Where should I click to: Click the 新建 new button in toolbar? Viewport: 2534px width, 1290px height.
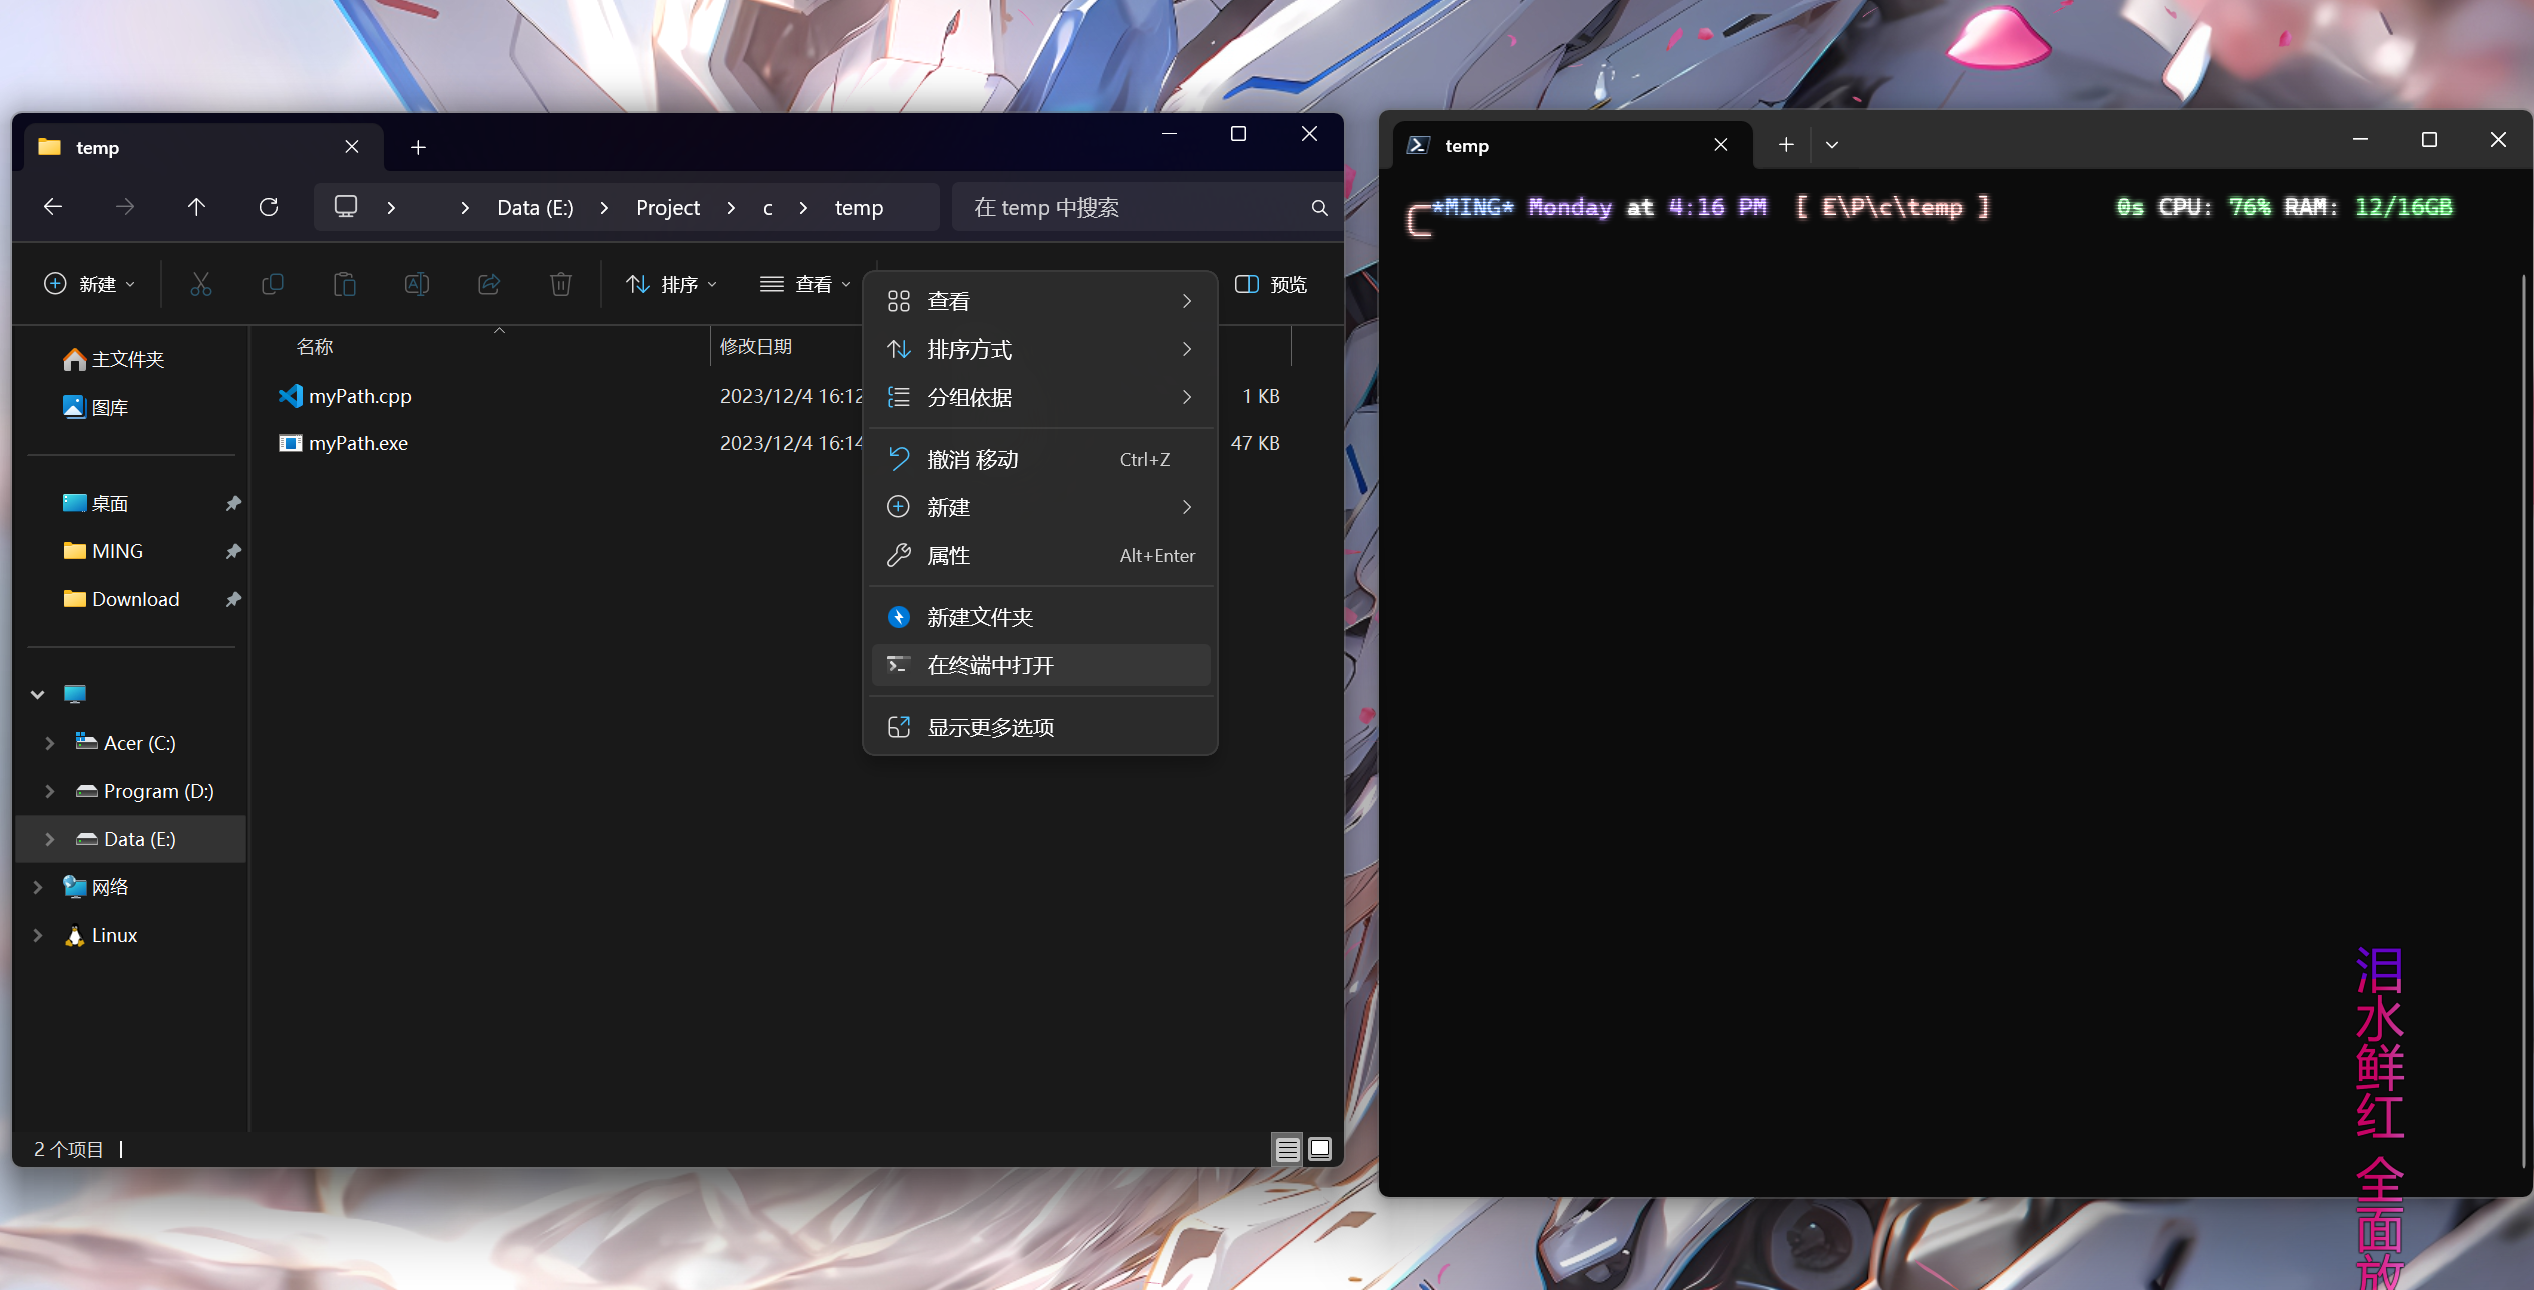click(x=89, y=285)
